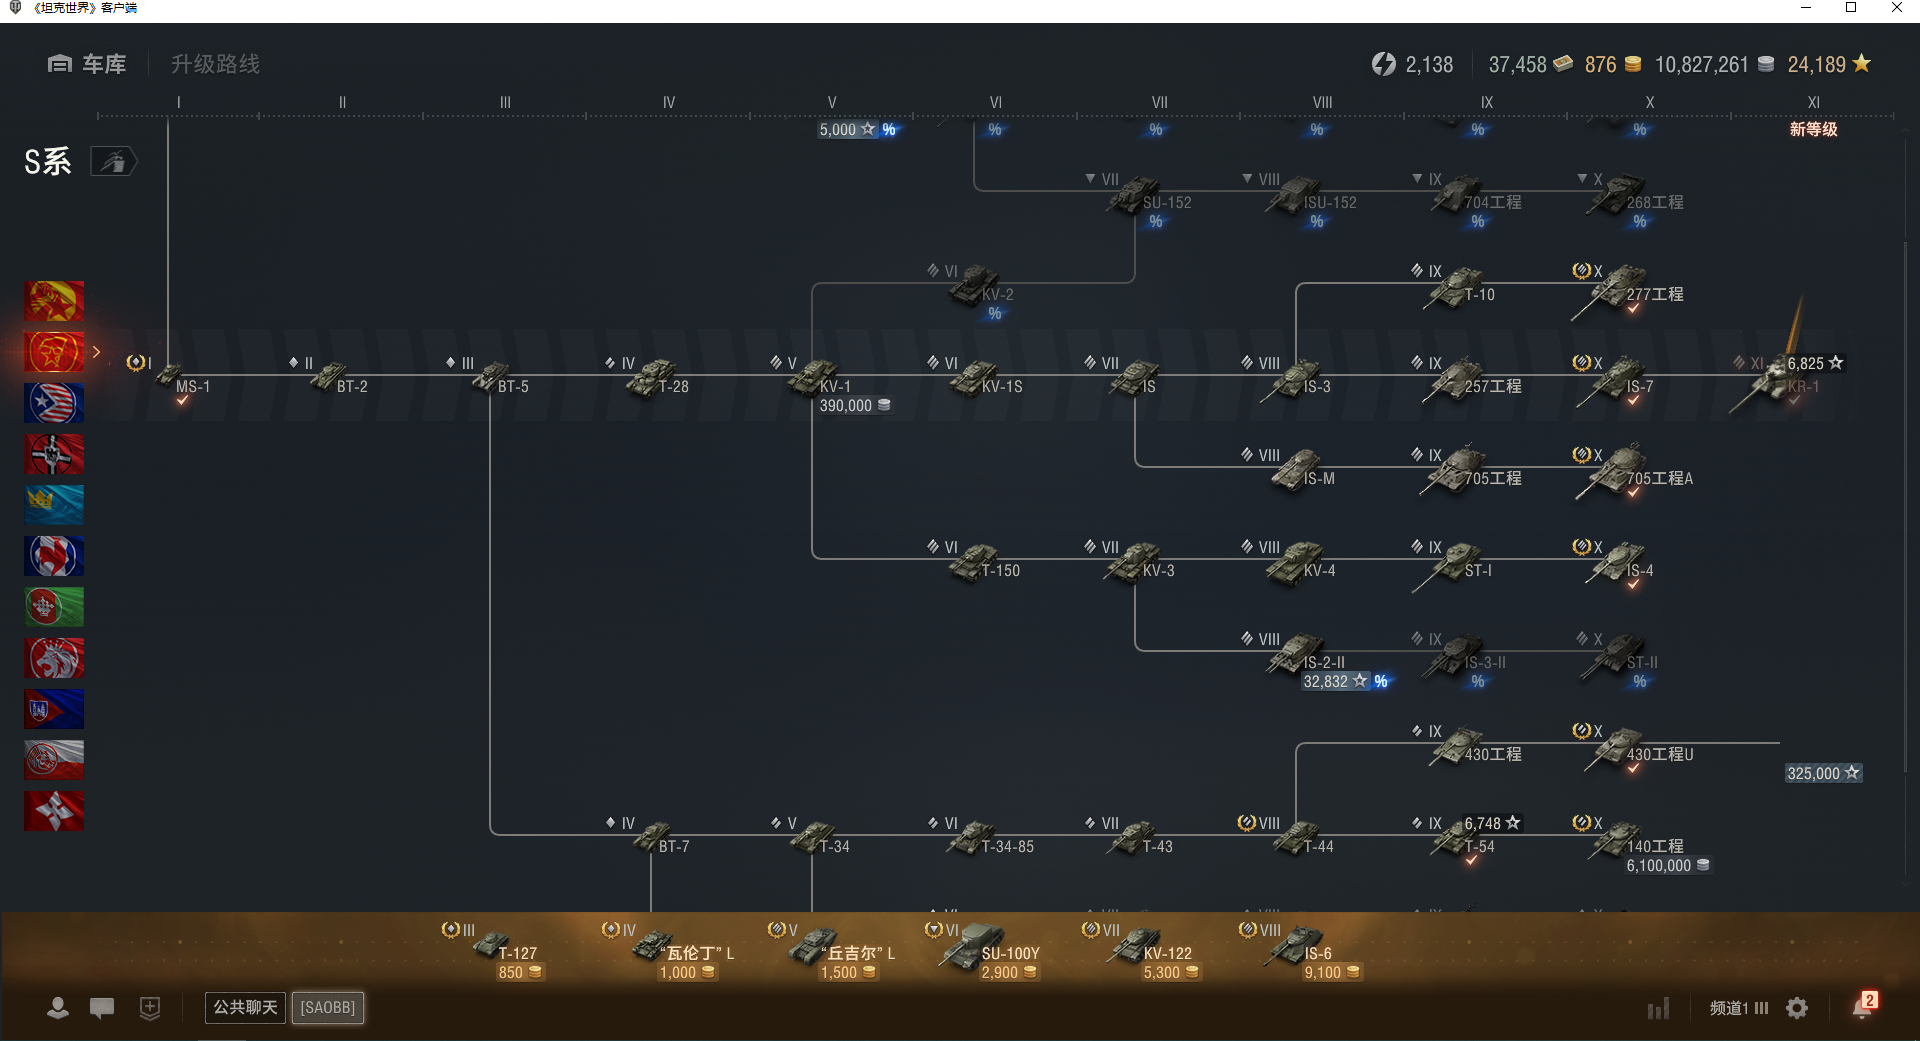Viewport: 1920px width, 1041px height.
Task: Click the gold balance 876
Action: 1612,64
